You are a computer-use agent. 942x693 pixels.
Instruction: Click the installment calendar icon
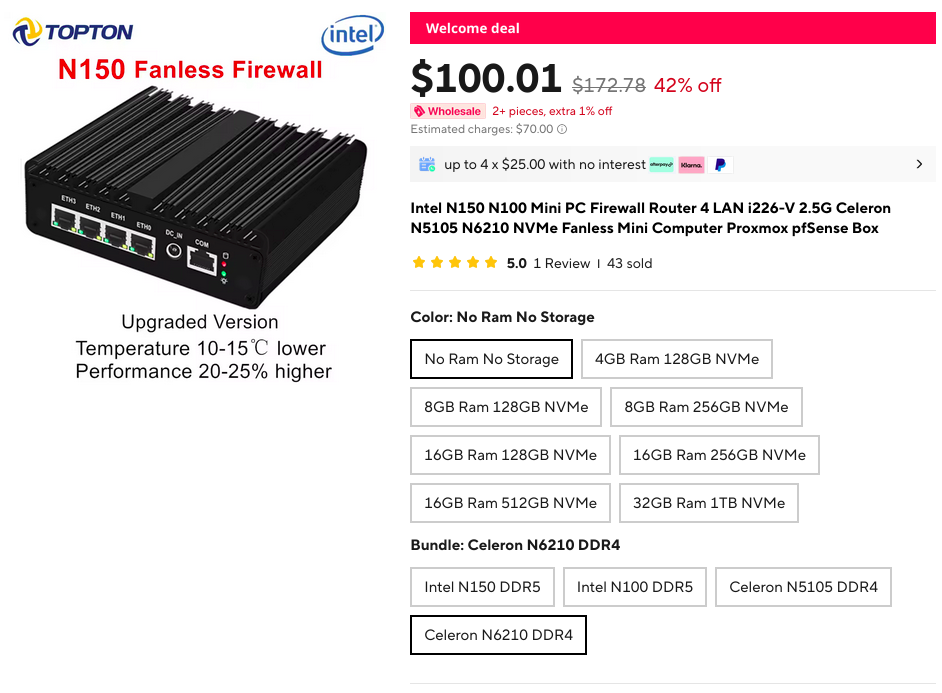427,164
